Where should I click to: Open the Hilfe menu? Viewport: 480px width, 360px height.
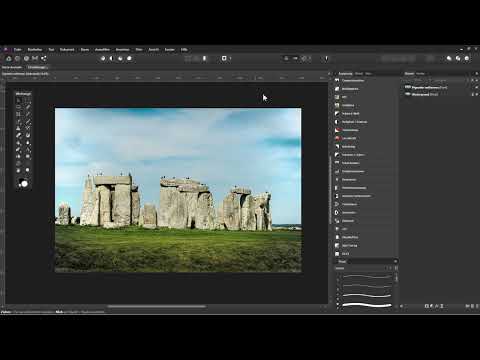pos(184,49)
